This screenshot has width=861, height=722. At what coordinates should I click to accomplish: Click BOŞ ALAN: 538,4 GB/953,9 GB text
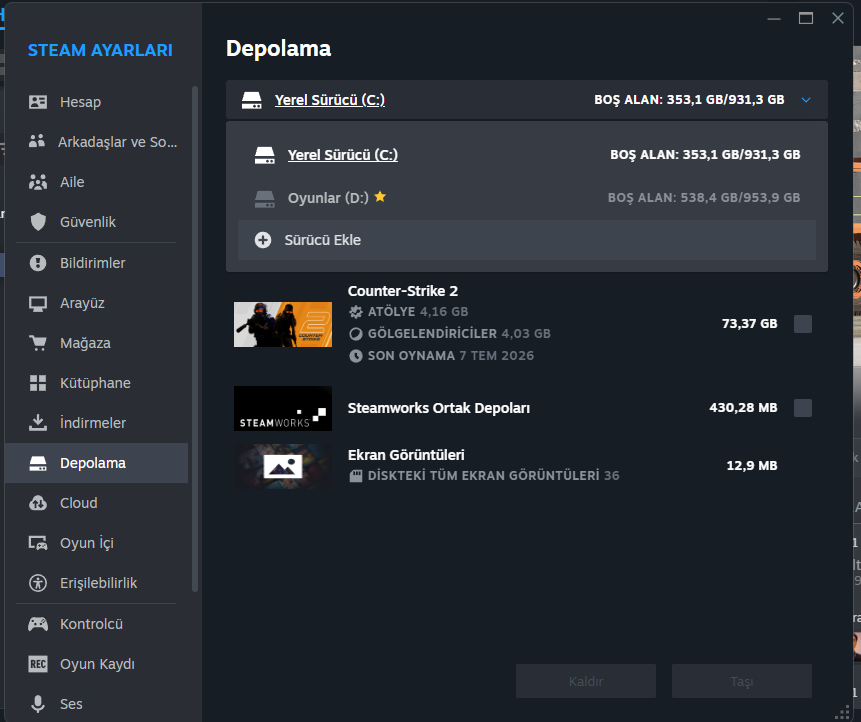704,198
